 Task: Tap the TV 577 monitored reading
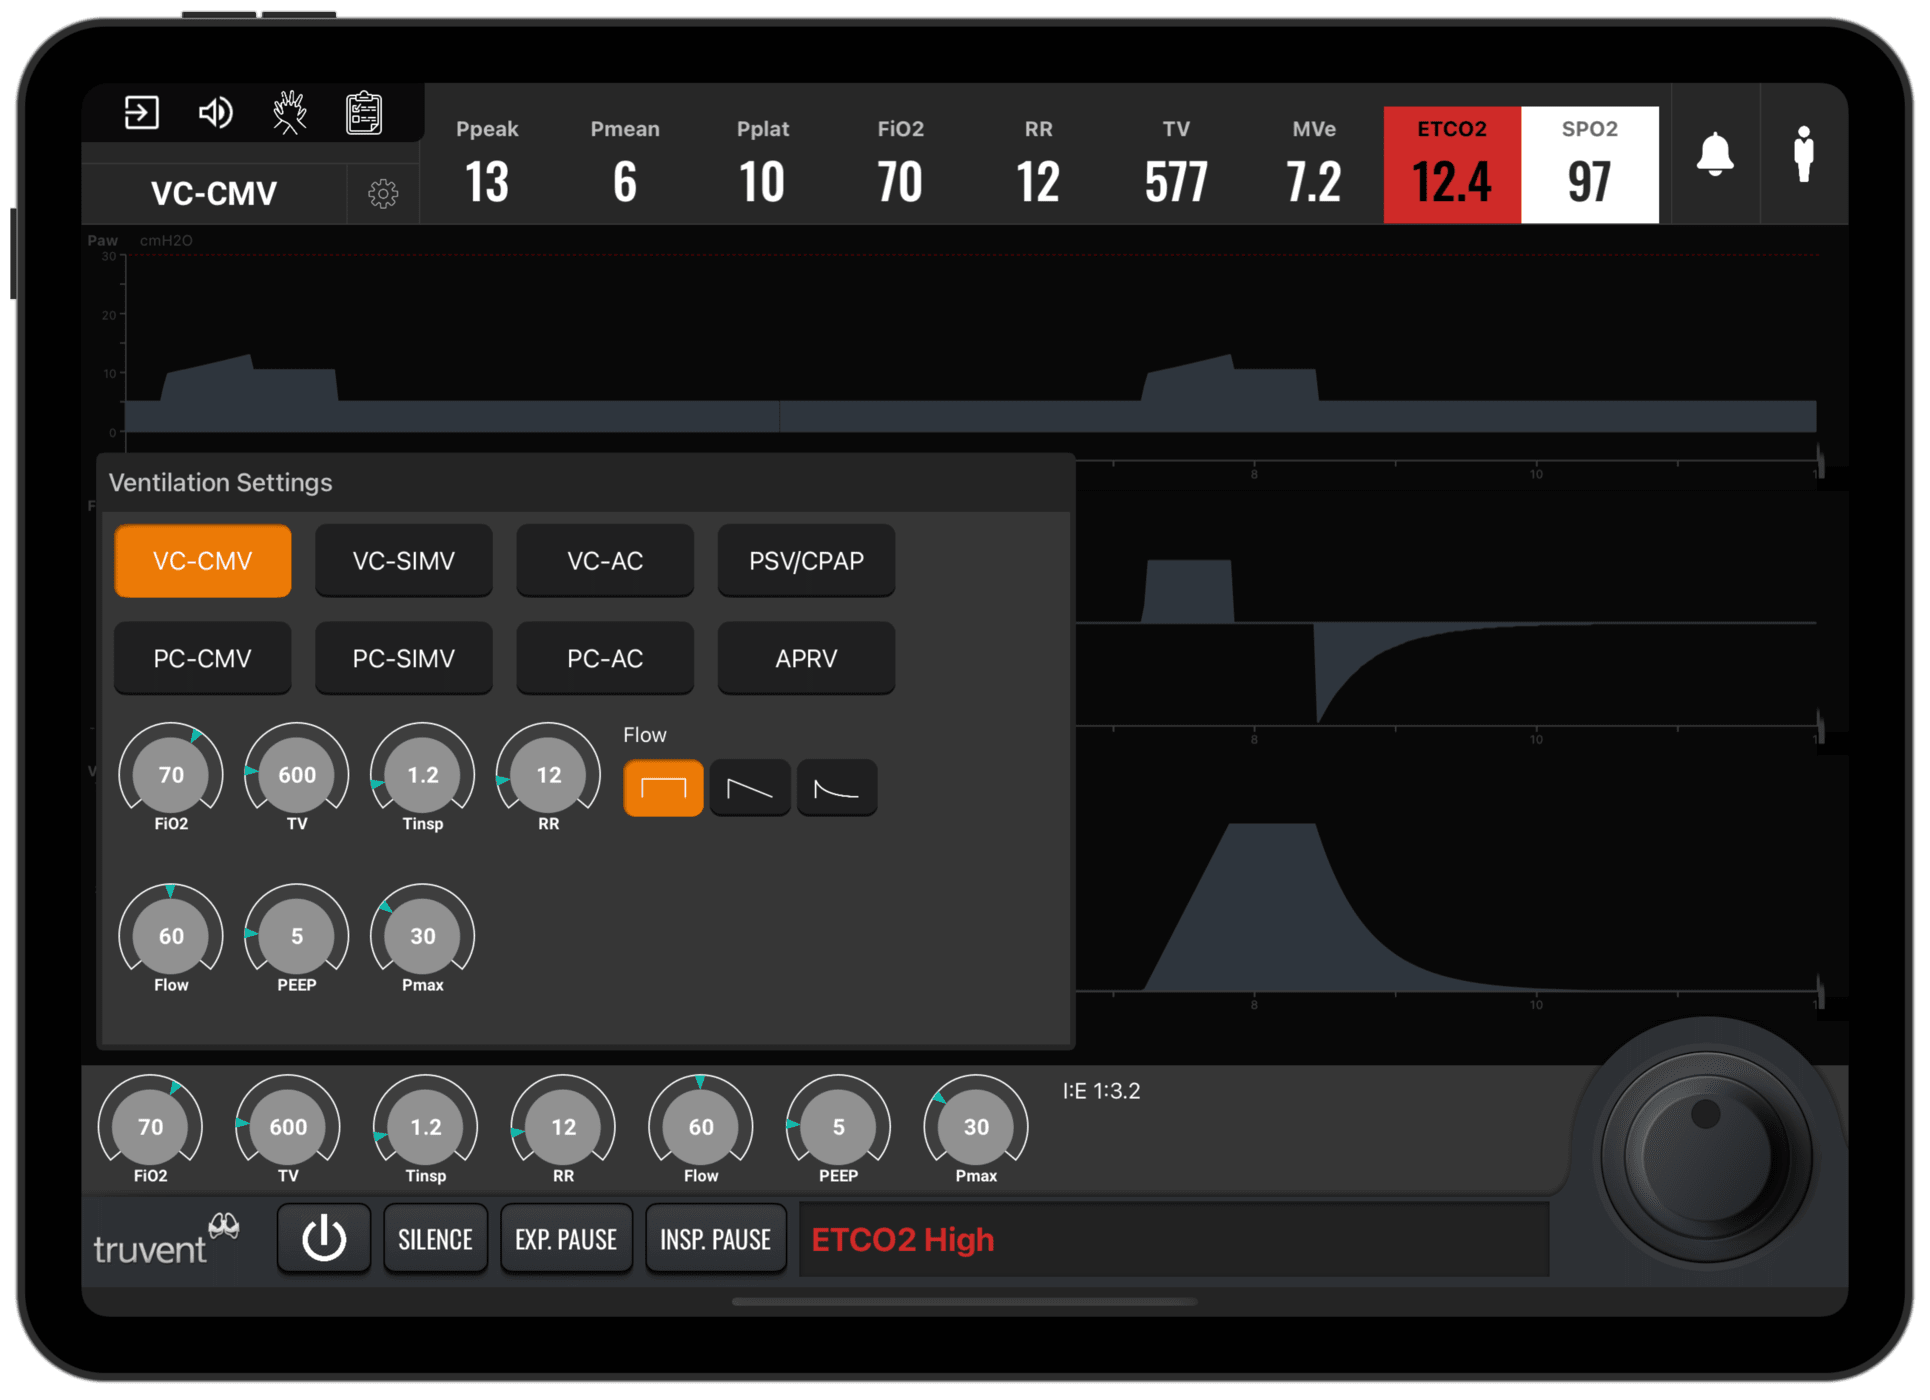point(1176,164)
